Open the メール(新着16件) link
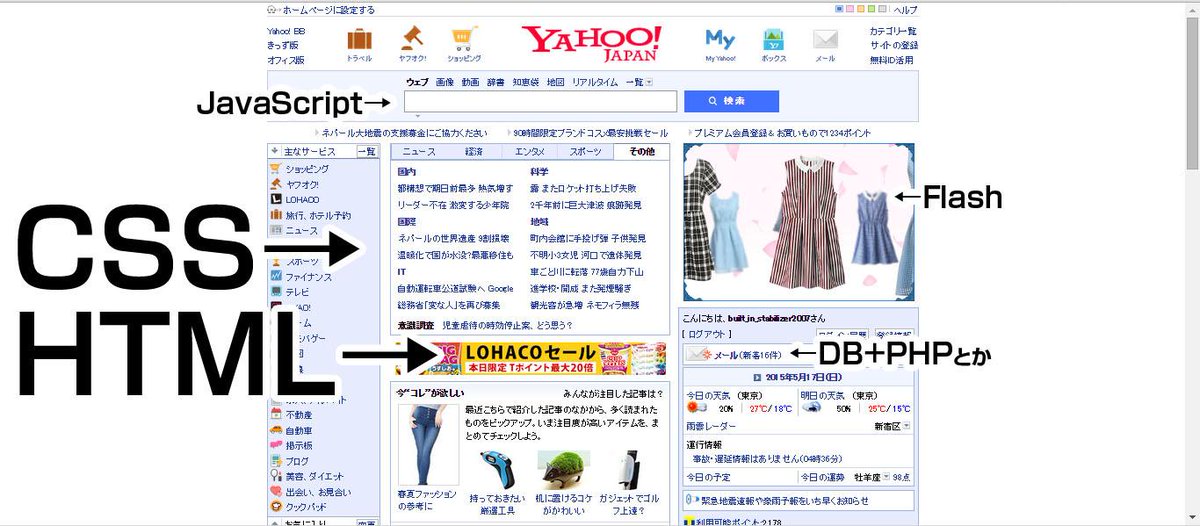1200x526 pixels. click(749, 354)
